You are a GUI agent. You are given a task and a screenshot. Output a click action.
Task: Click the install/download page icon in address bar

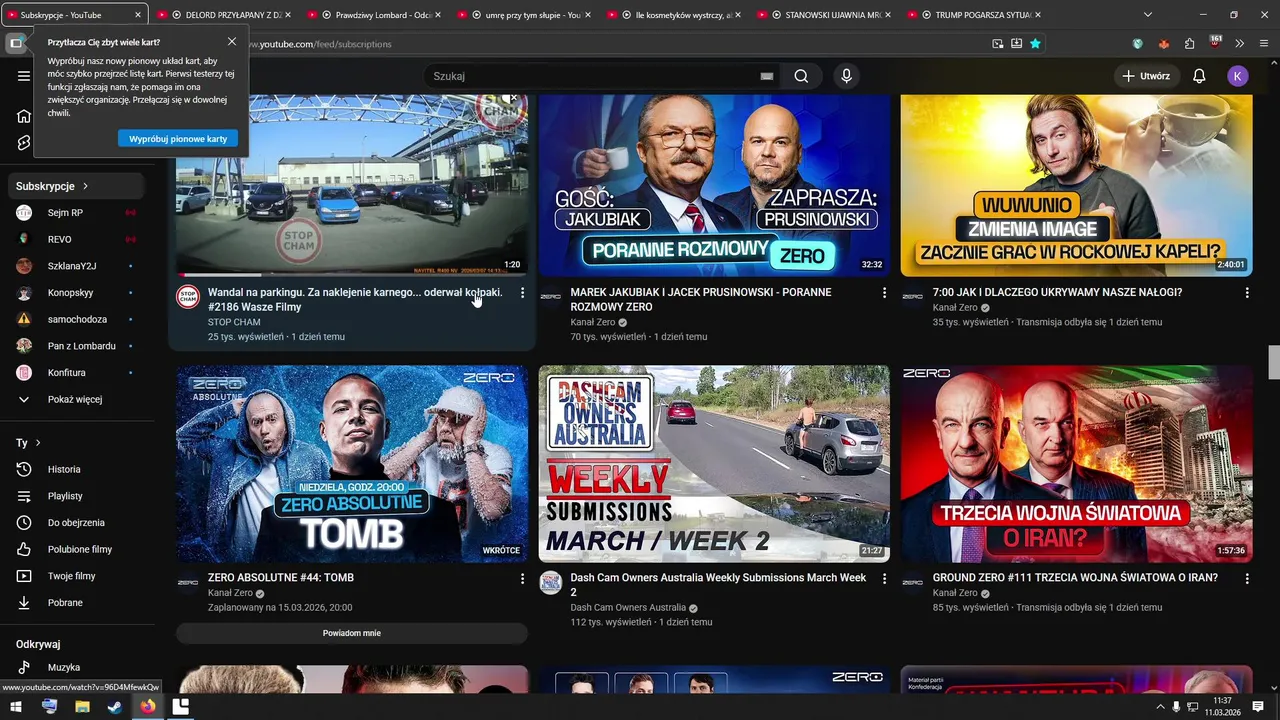pos(1016,44)
